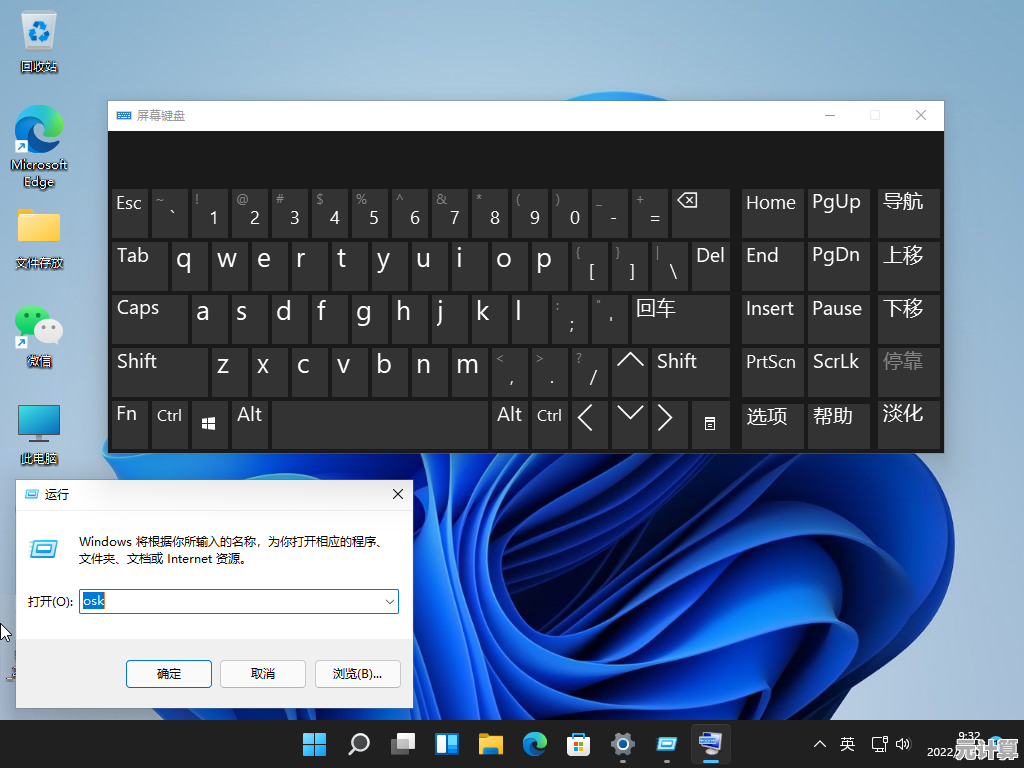Expand the Open field dropdown arrow

coord(389,601)
